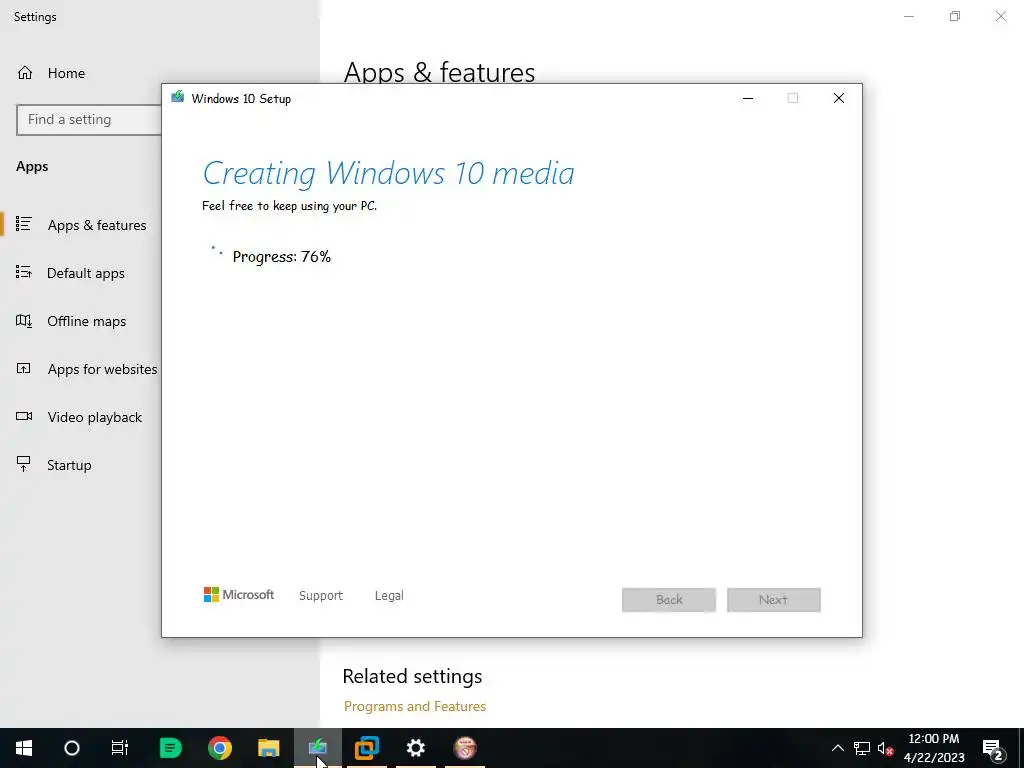Select Apps & features sidebar item

click(x=81, y=225)
